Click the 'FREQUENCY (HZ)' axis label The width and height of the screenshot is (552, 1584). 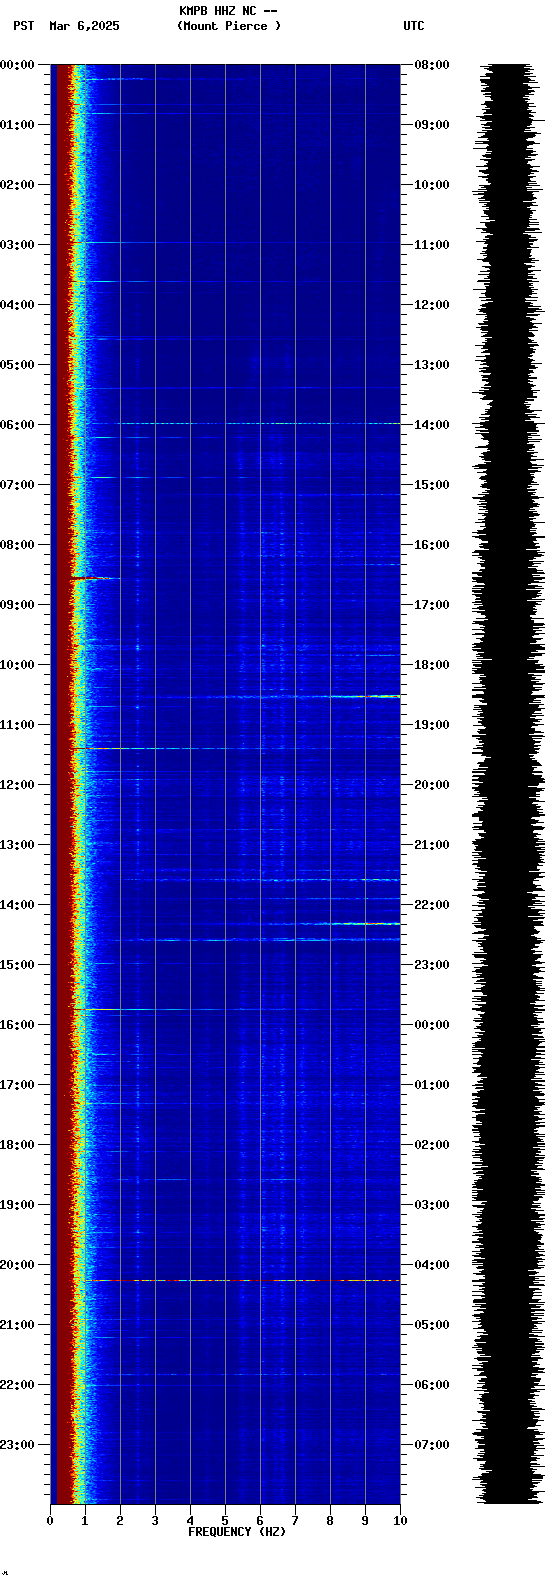(x=237, y=1532)
